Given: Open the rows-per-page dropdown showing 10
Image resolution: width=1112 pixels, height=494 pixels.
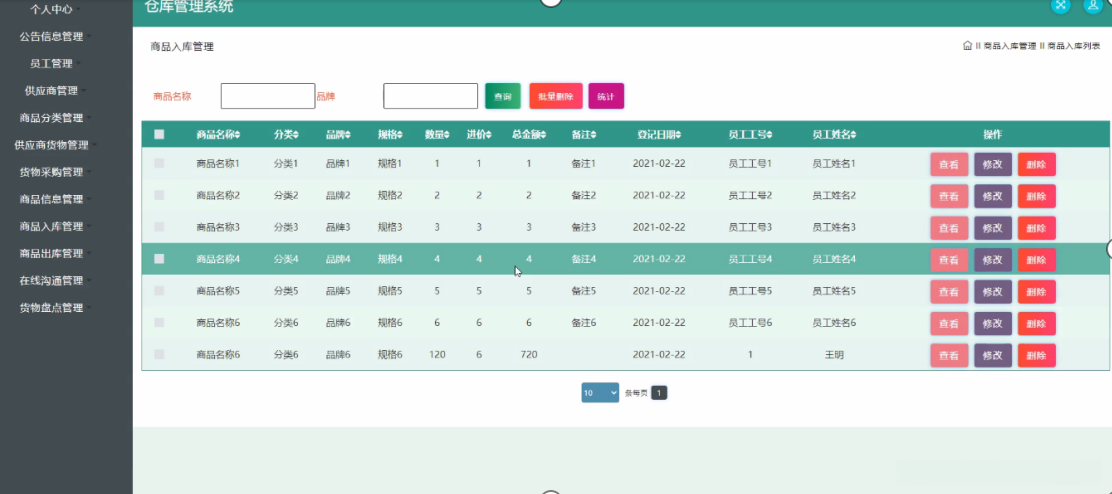Looking at the screenshot, I should click(x=600, y=393).
